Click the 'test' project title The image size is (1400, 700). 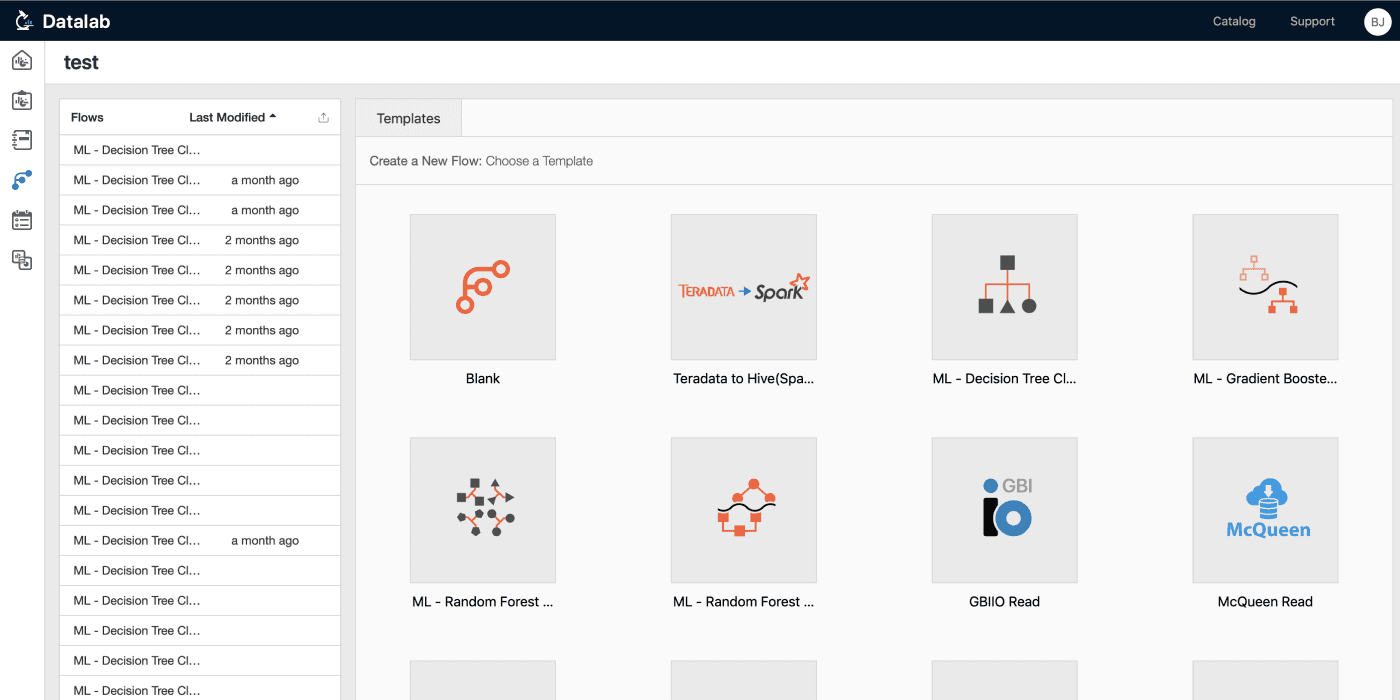click(x=81, y=62)
